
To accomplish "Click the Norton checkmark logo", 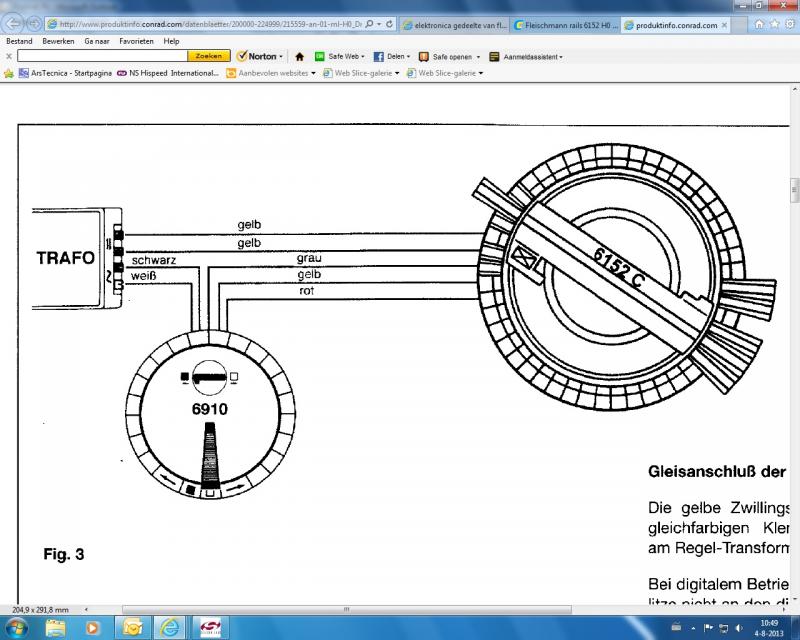I will (242, 56).
